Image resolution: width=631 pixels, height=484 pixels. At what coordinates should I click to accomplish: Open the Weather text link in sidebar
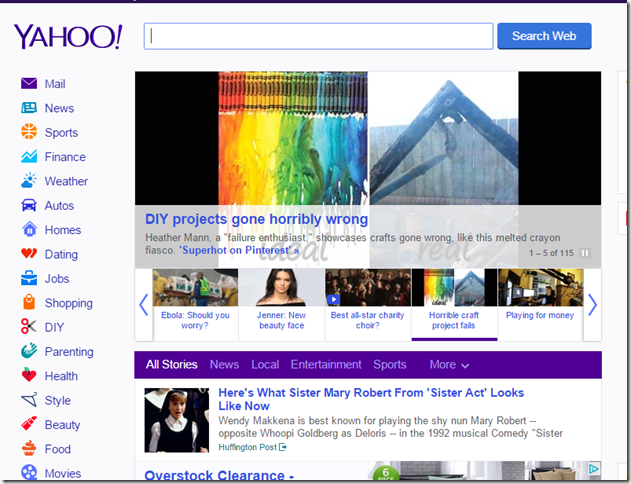tap(66, 181)
